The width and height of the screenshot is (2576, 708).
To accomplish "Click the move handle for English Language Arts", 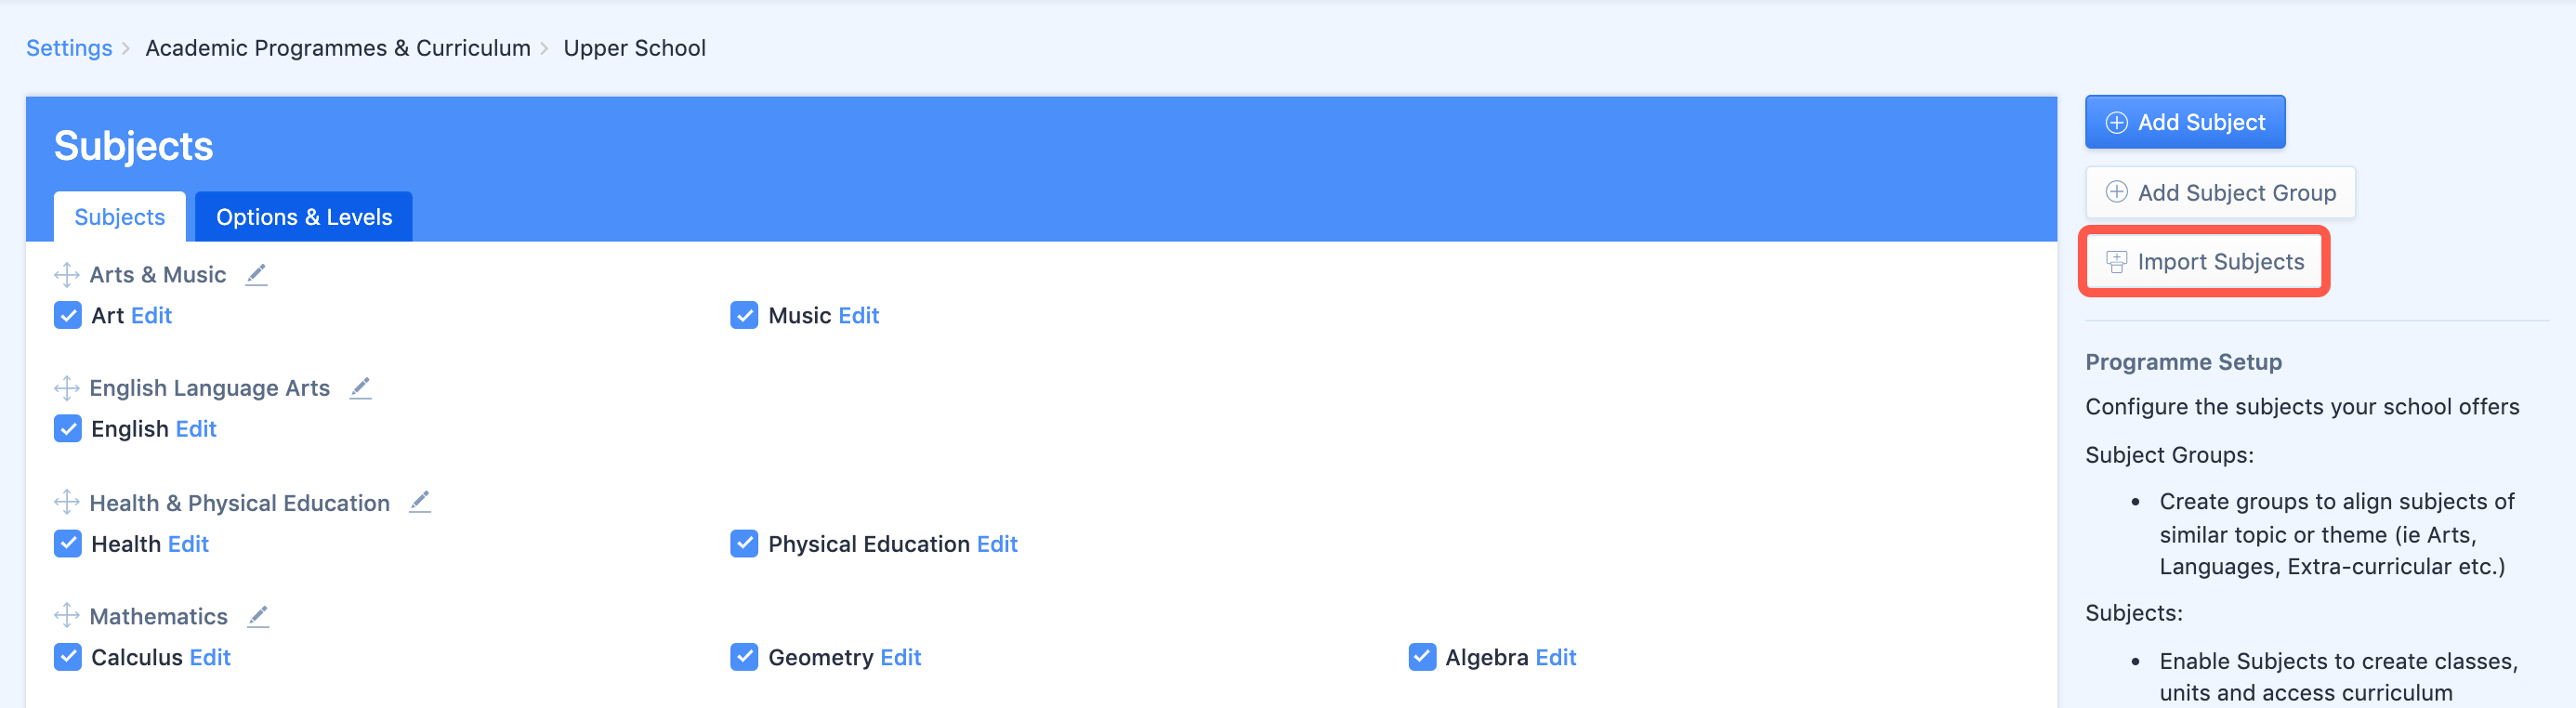I will point(67,388).
